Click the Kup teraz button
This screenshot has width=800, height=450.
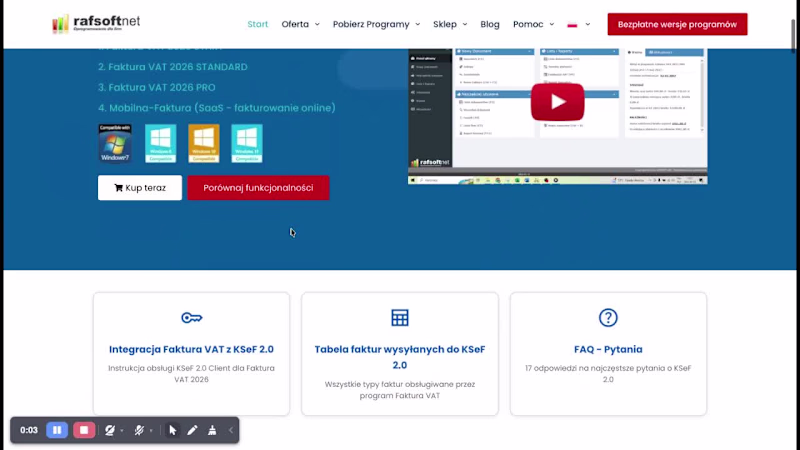pyautogui.click(x=140, y=188)
